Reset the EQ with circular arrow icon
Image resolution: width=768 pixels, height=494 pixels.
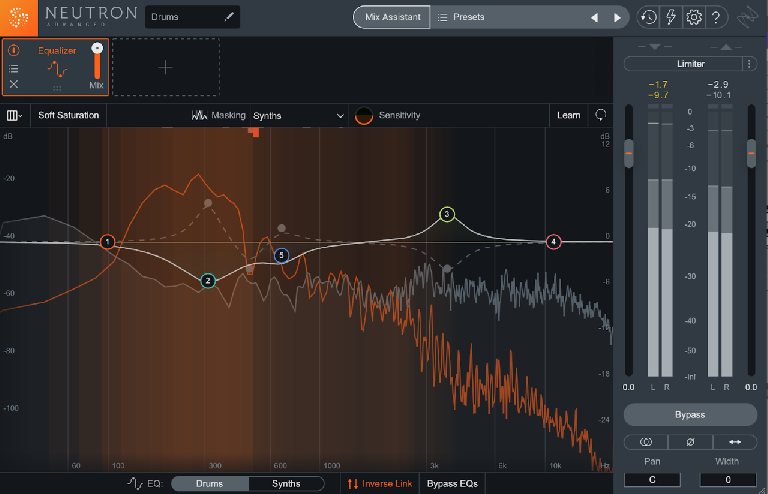point(600,115)
